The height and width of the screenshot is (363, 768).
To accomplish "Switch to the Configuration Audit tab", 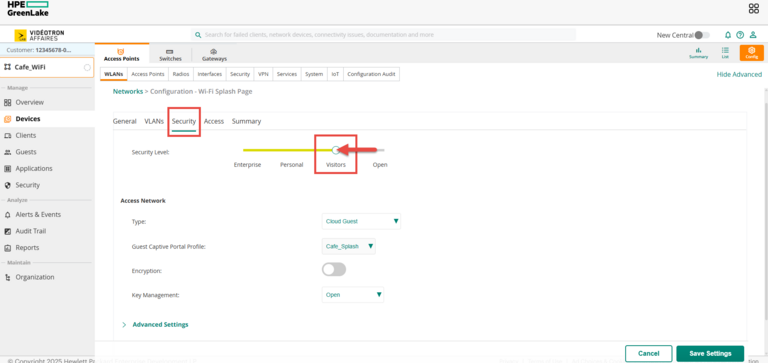I will point(371,74).
